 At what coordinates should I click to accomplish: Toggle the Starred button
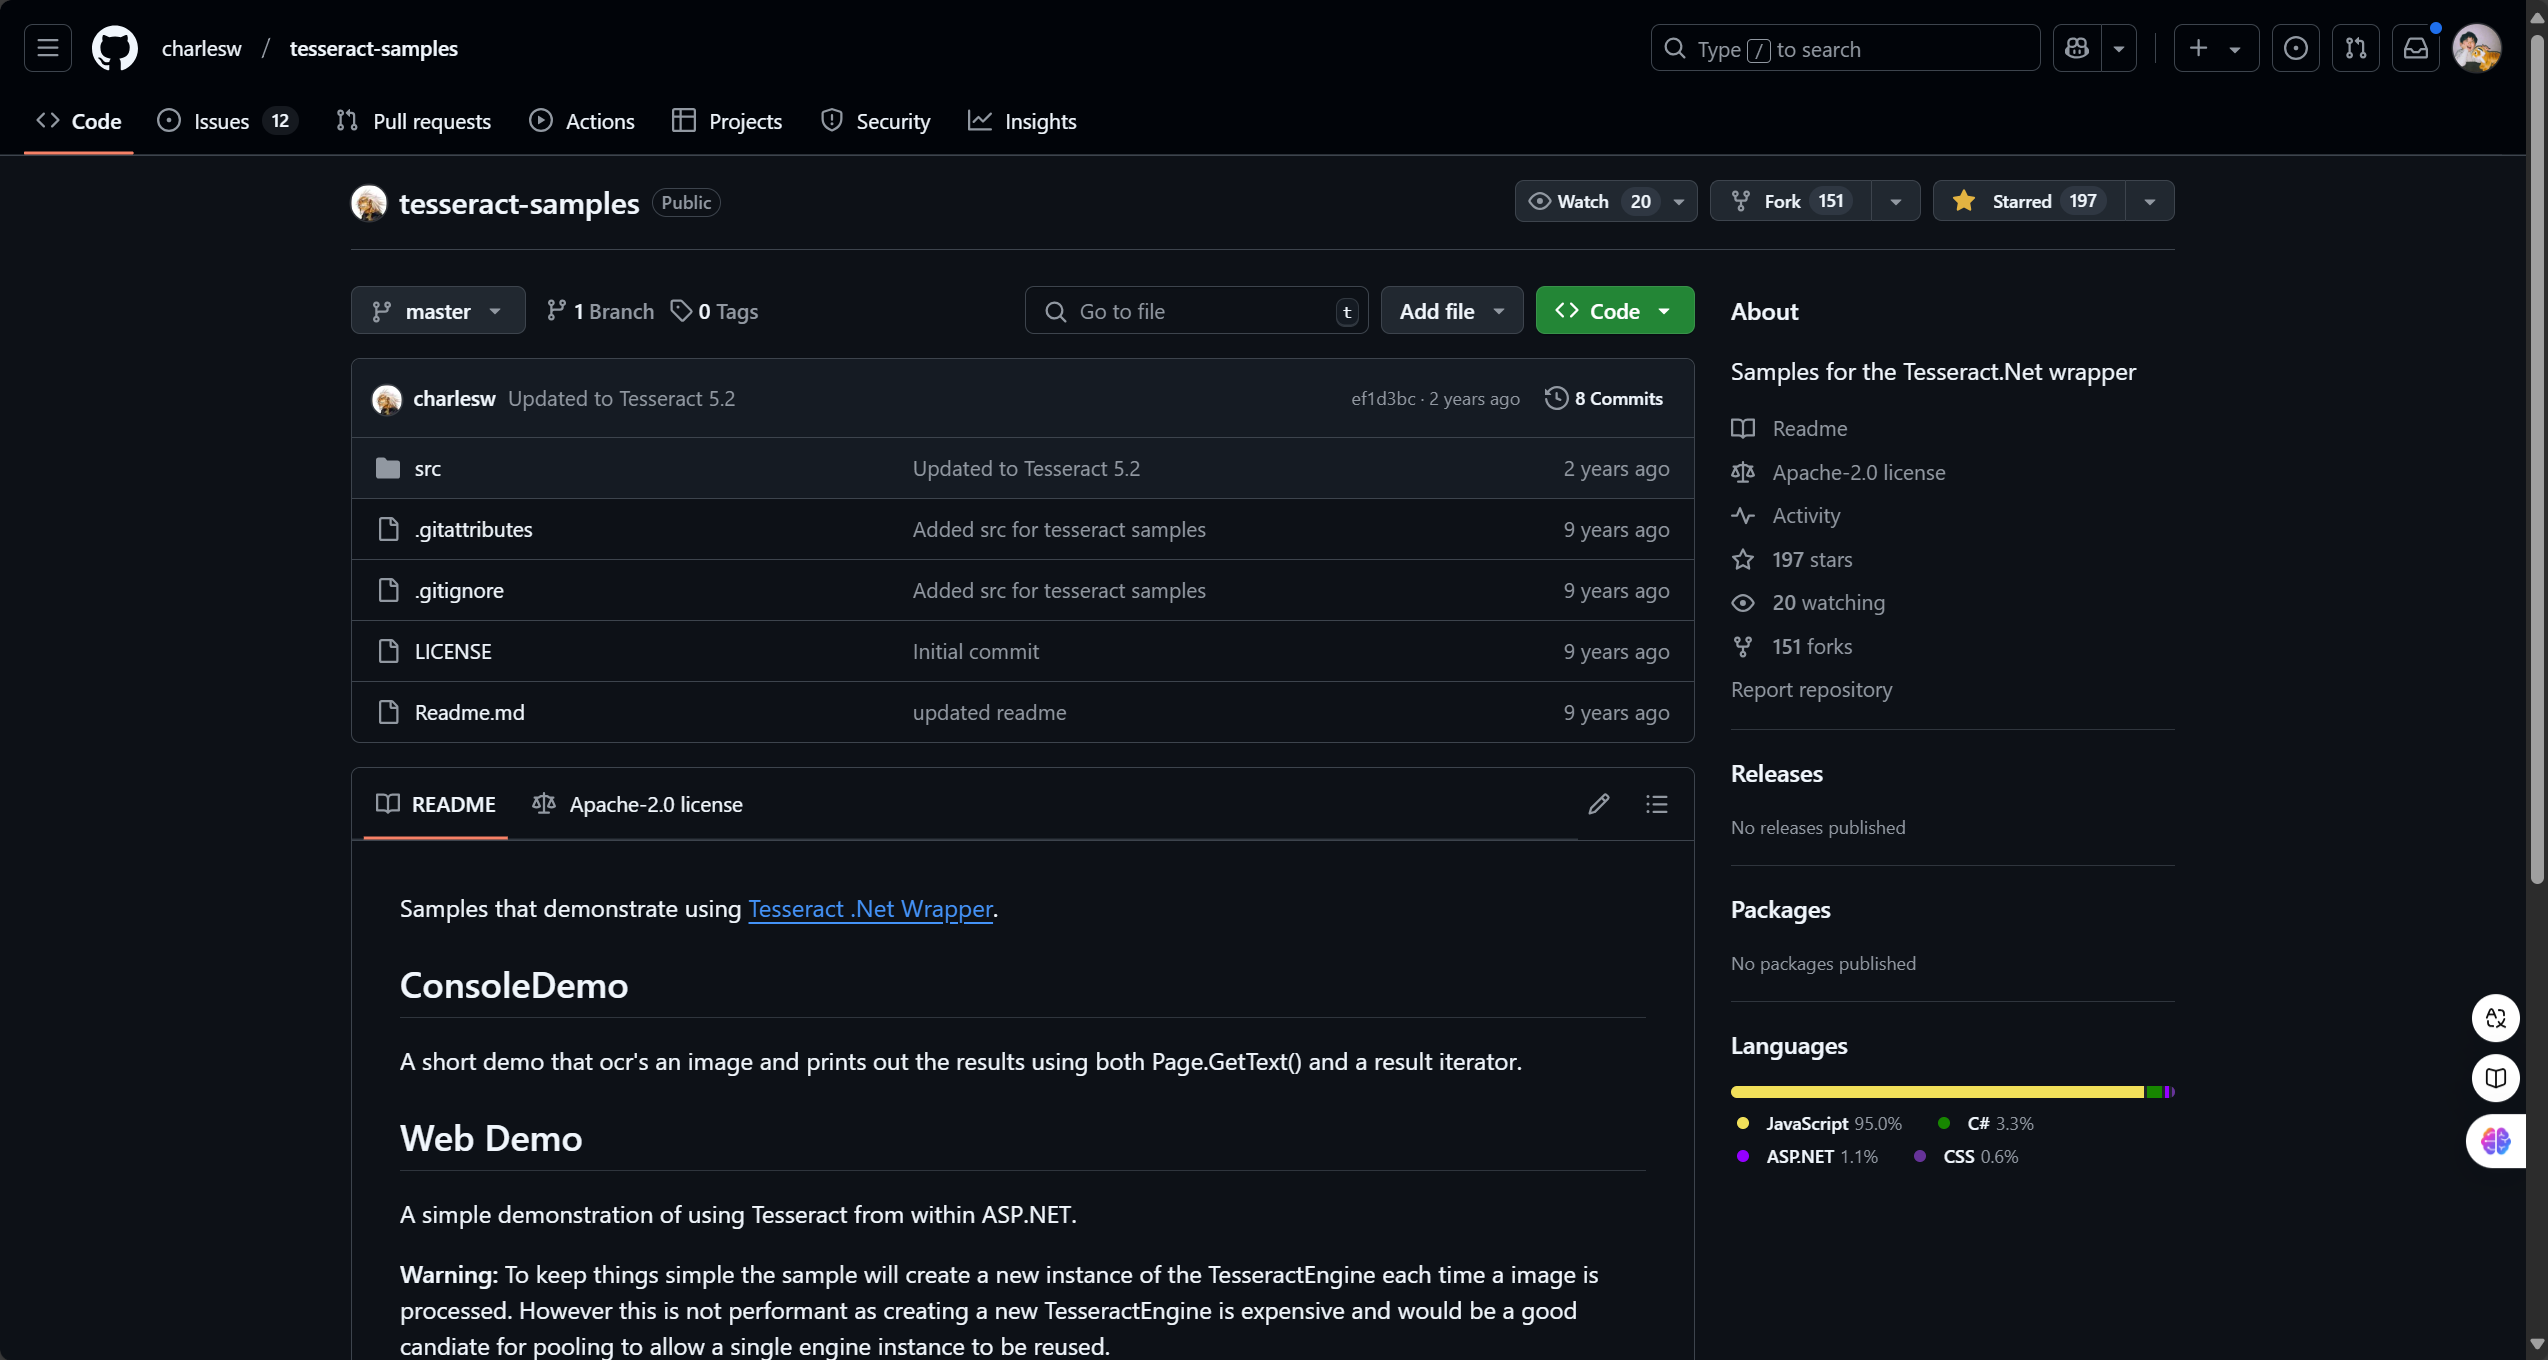(2029, 201)
